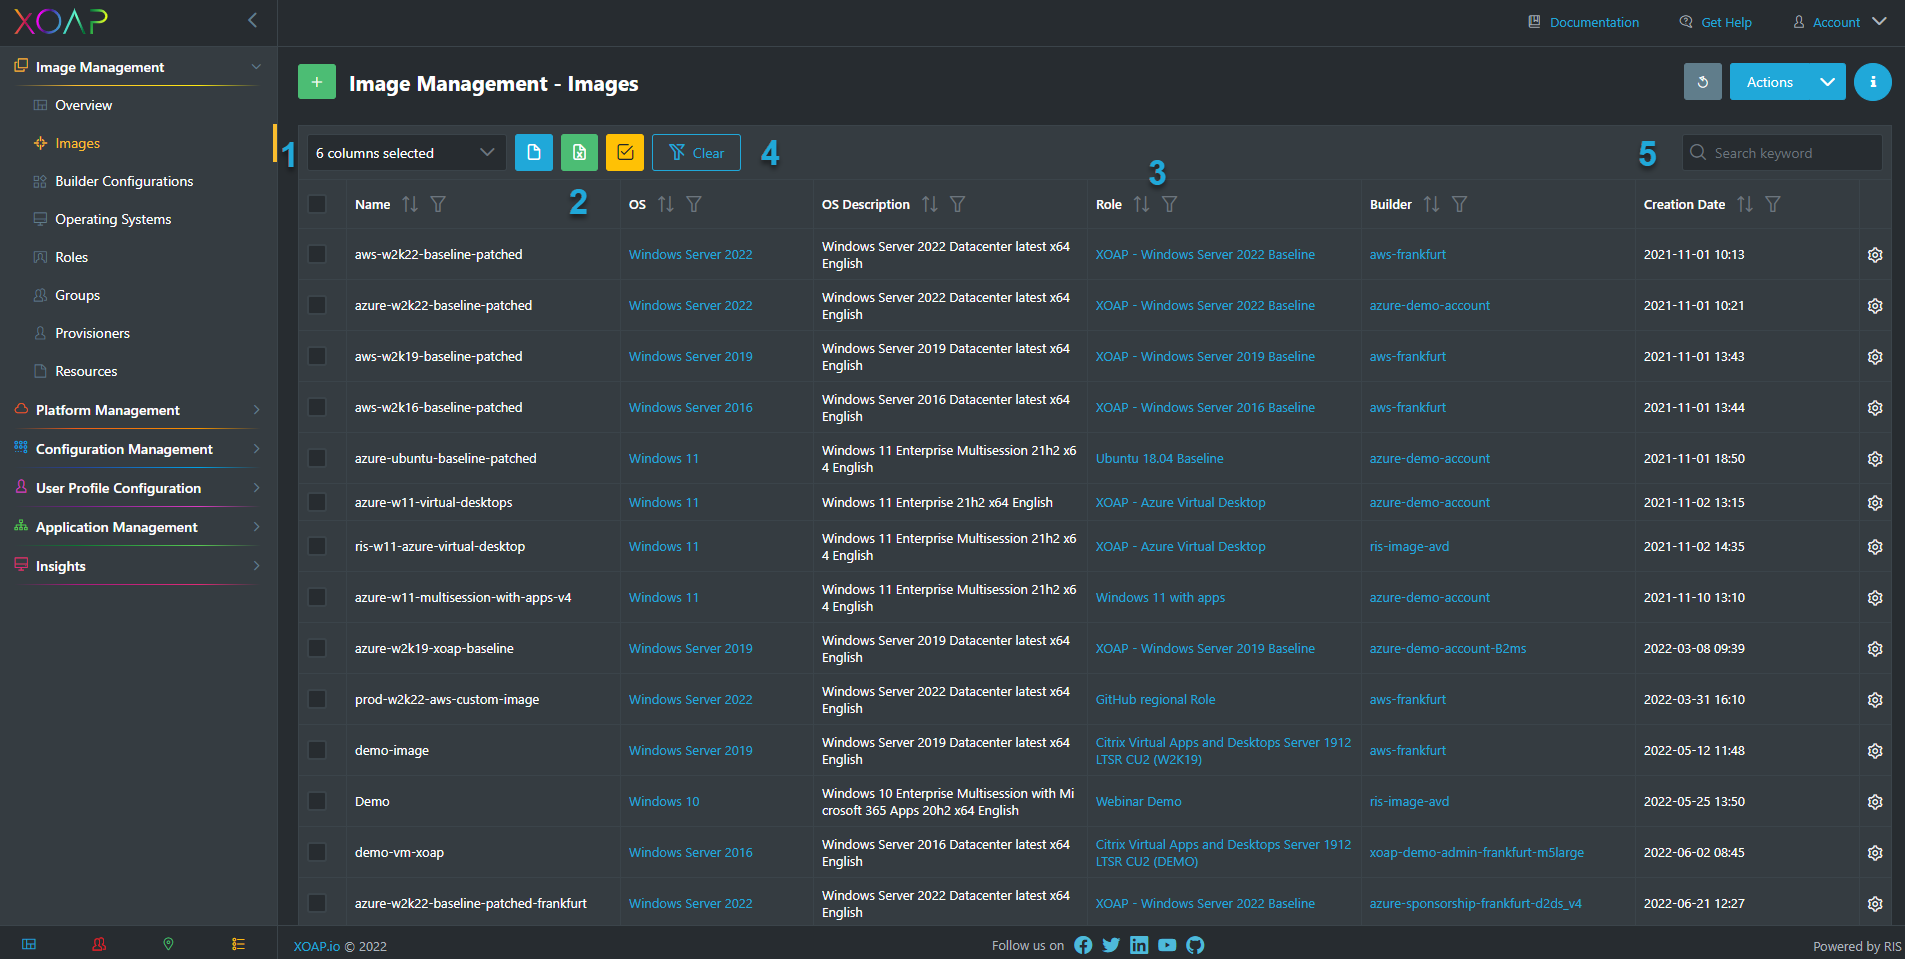
Task: Expand the Actions dropdown arrow
Action: (x=1827, y=82)
